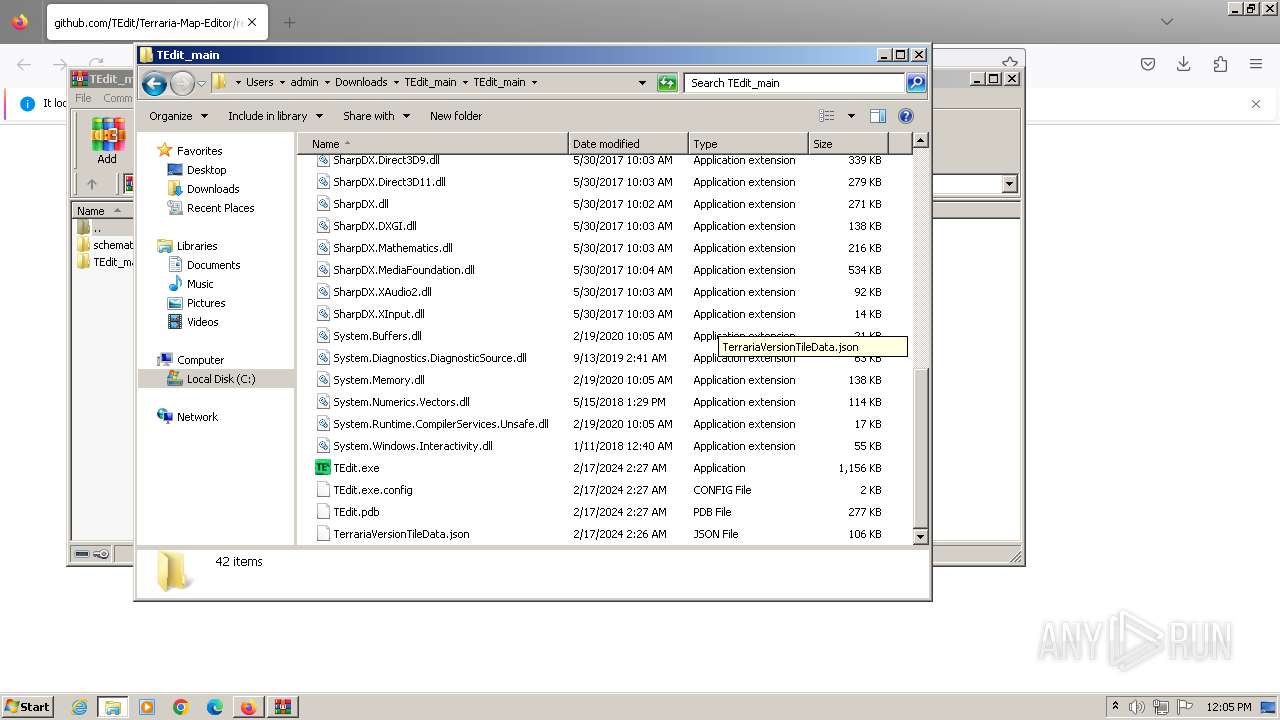This screenshot has width=1280, height=720.
Task: Click the file list scrollbar up arrow
Action: 921,141
